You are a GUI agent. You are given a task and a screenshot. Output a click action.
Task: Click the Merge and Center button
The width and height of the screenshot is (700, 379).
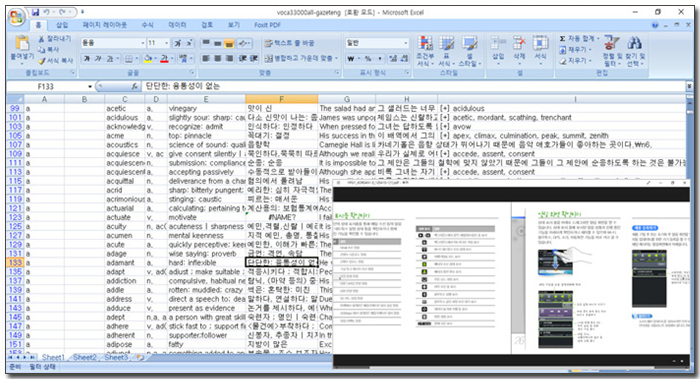301,58
